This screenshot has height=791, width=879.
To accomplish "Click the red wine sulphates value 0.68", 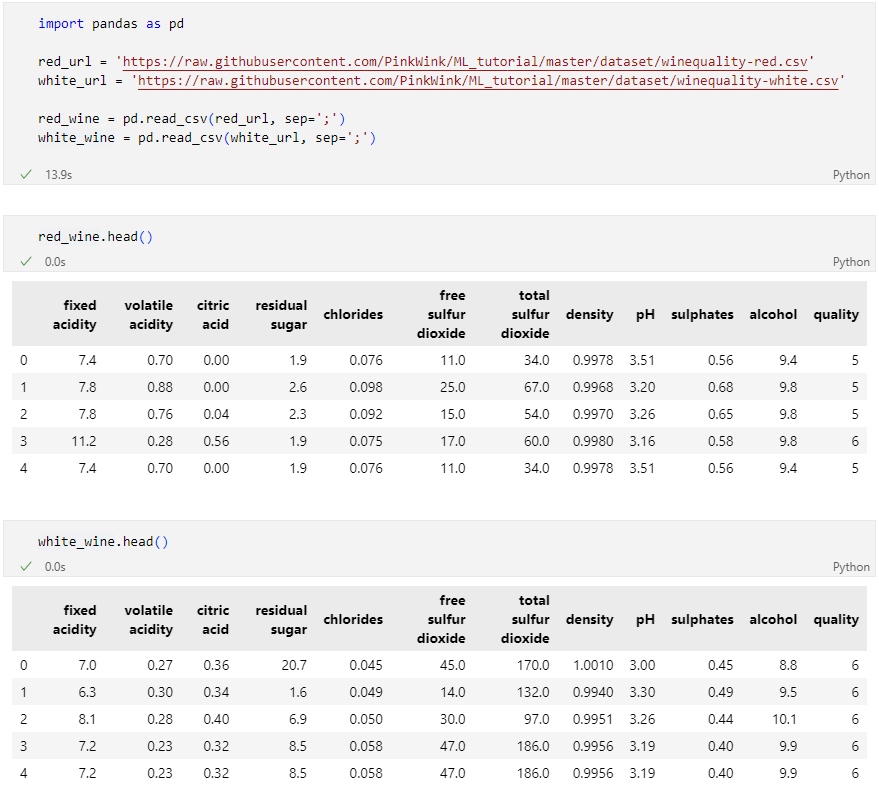I will [720, 387].
